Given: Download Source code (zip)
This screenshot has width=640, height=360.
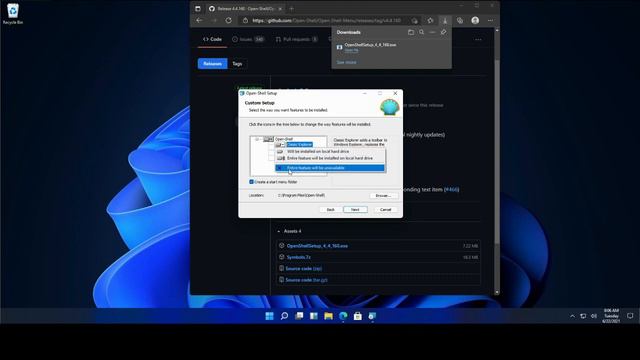Looking at the screenshot, I should coord(304,269).
